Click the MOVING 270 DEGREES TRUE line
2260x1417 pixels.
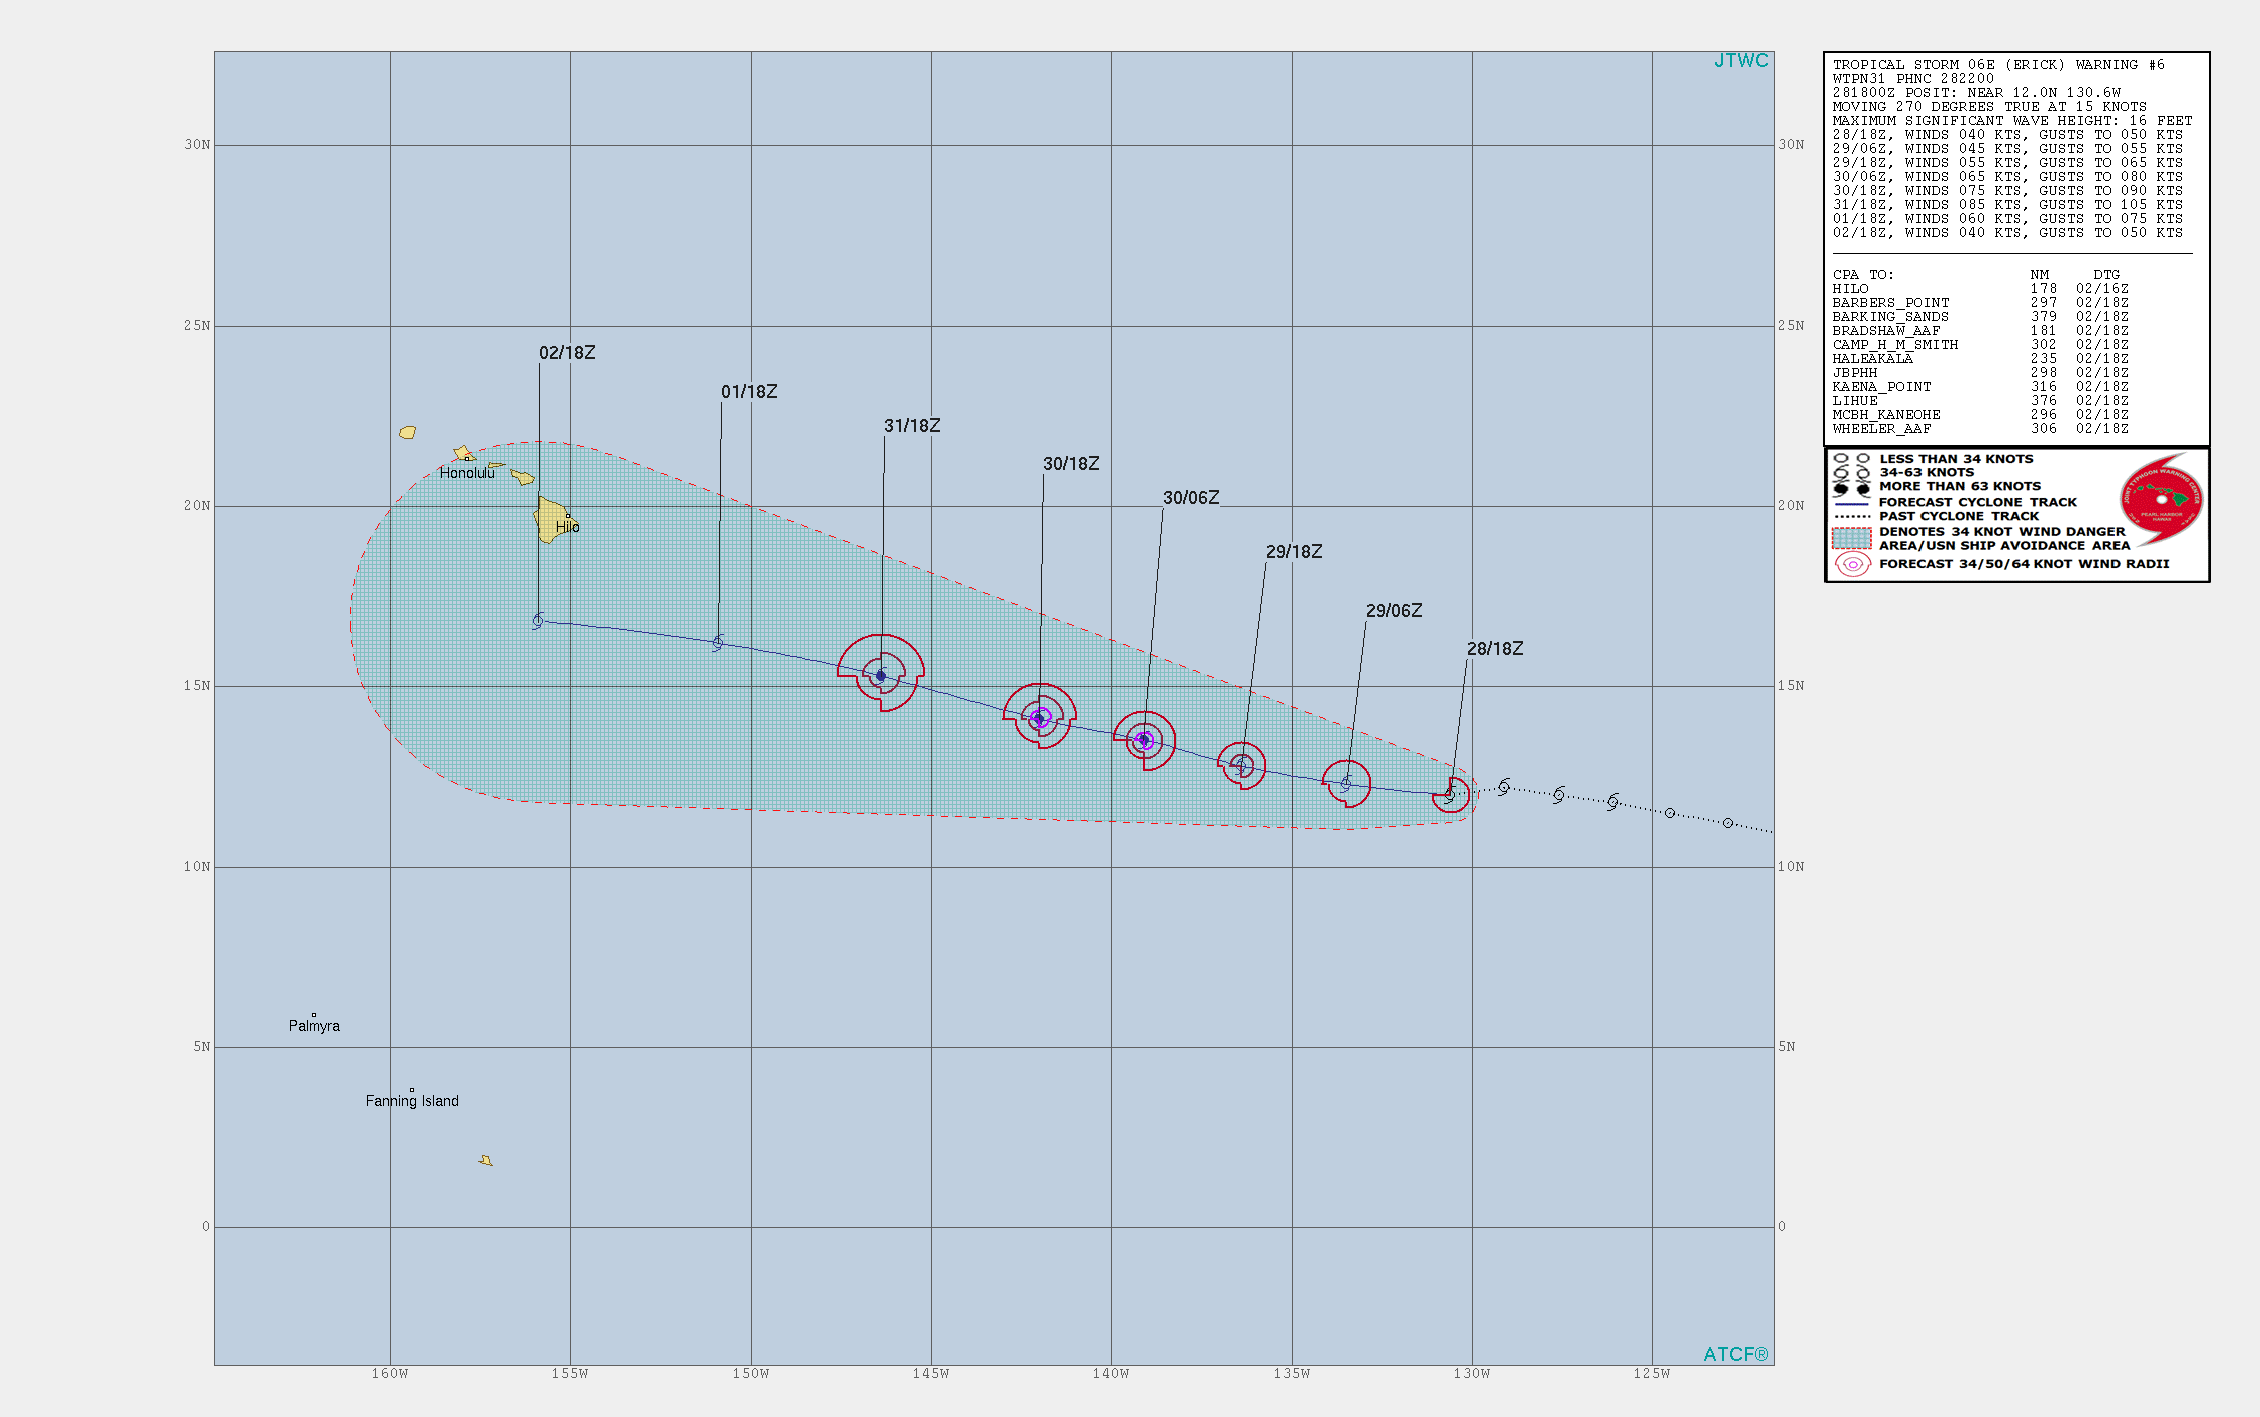click(1989, 107)
